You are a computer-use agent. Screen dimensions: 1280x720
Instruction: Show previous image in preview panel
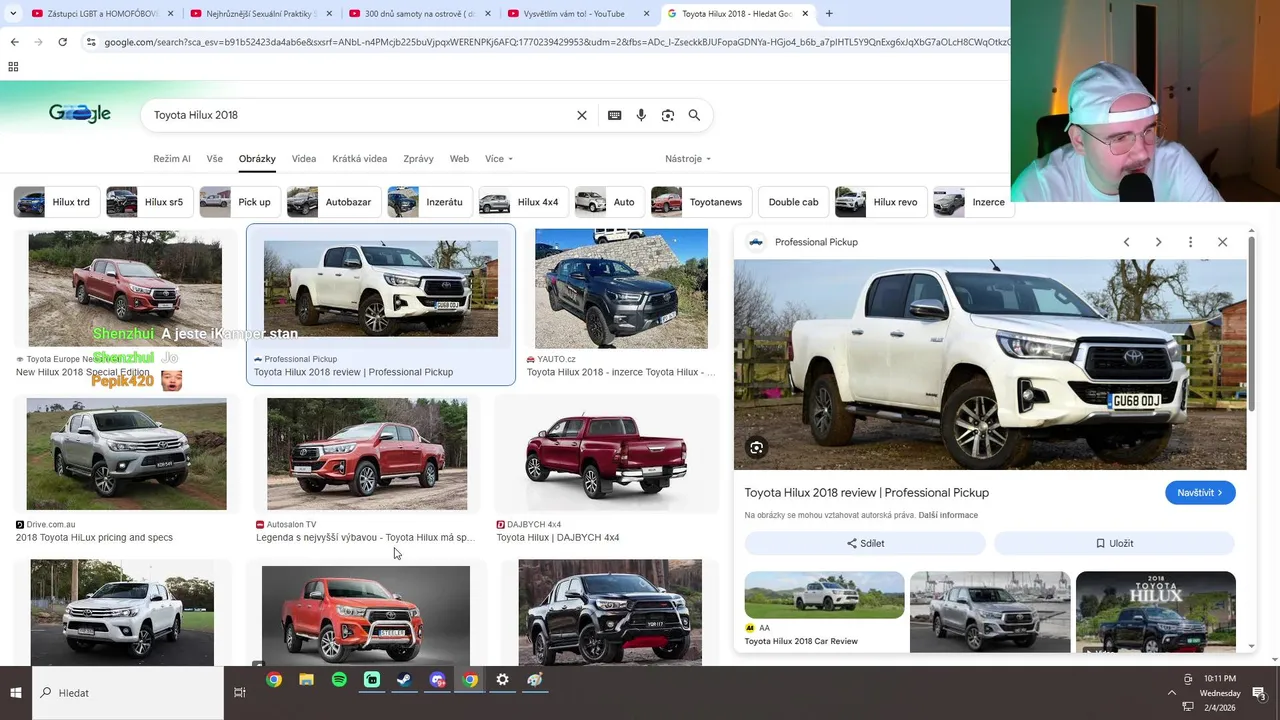coord(1126,242)
